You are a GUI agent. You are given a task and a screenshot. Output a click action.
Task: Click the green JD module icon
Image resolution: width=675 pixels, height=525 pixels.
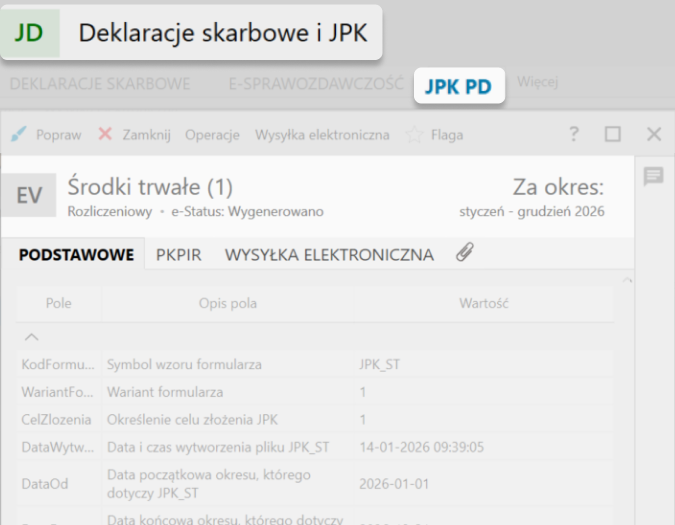click(x=30, y=33)
